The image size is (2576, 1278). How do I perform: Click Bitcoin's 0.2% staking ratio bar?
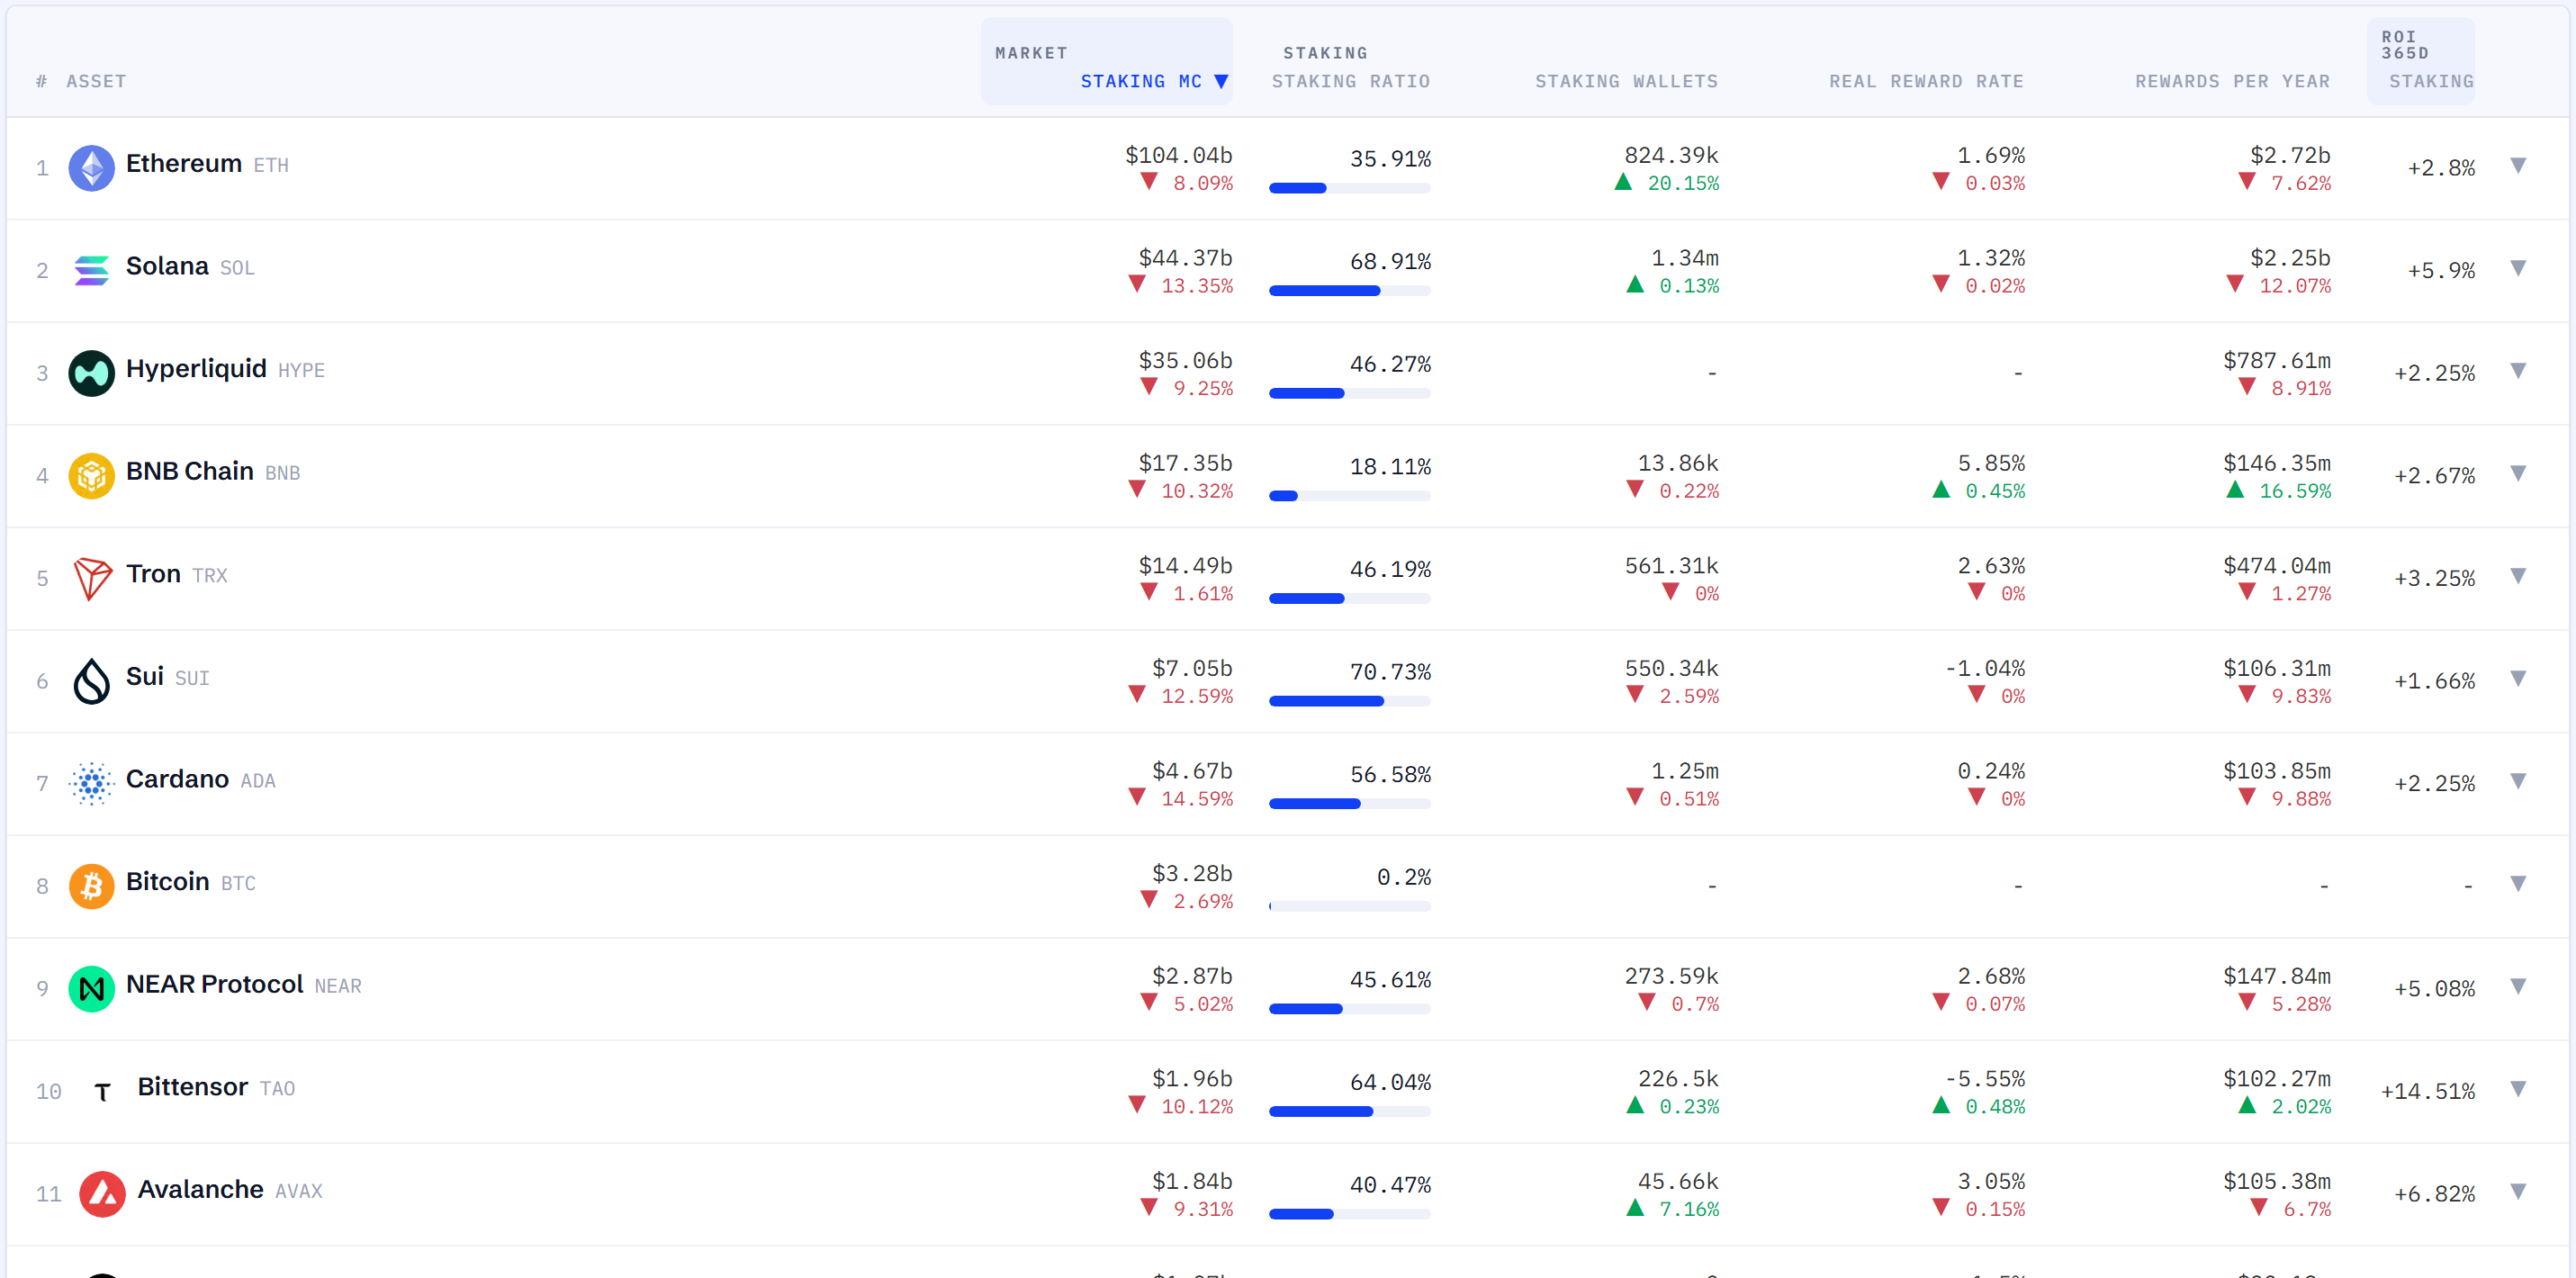coord(1349,907)
